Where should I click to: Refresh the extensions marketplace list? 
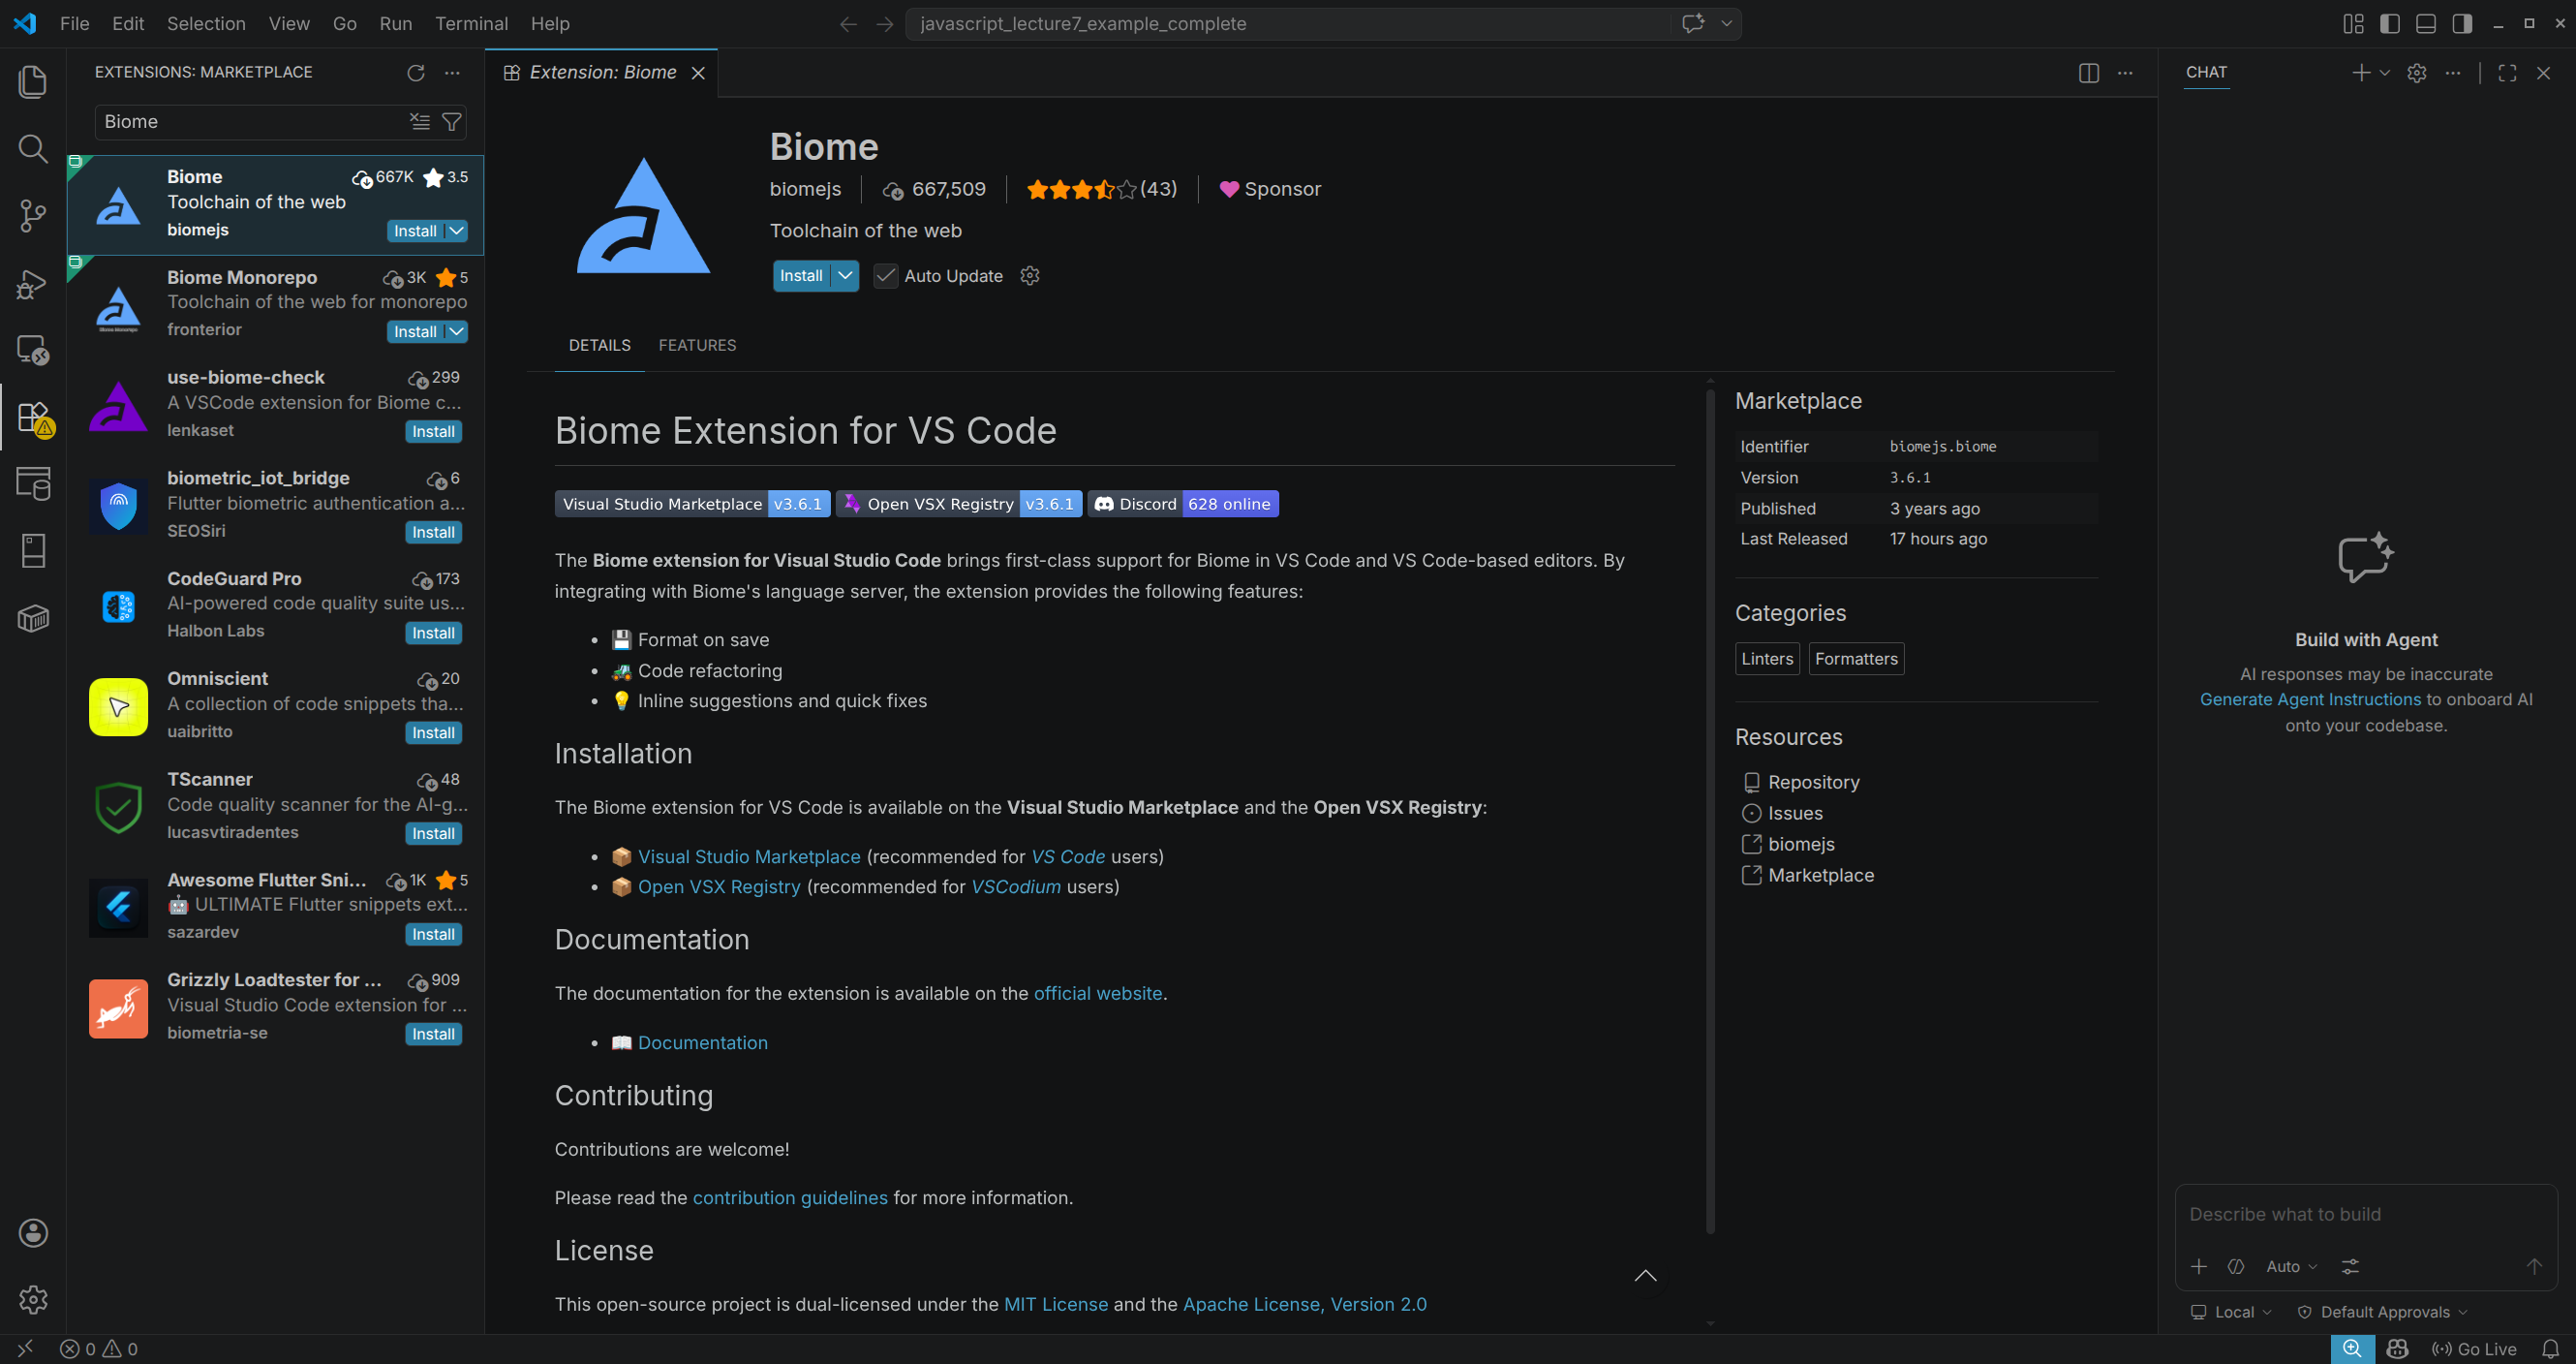tap(416, 72)
